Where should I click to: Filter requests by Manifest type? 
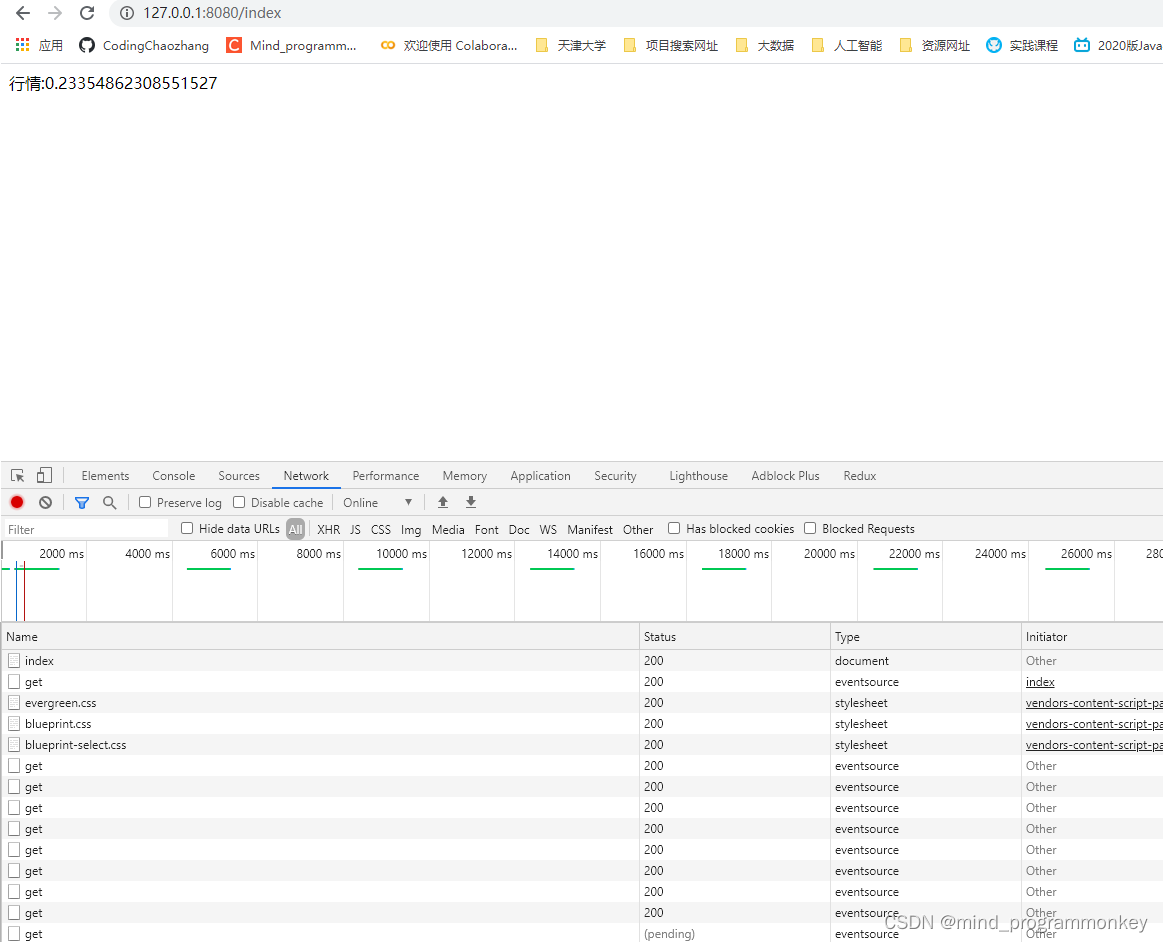(590, 529)
